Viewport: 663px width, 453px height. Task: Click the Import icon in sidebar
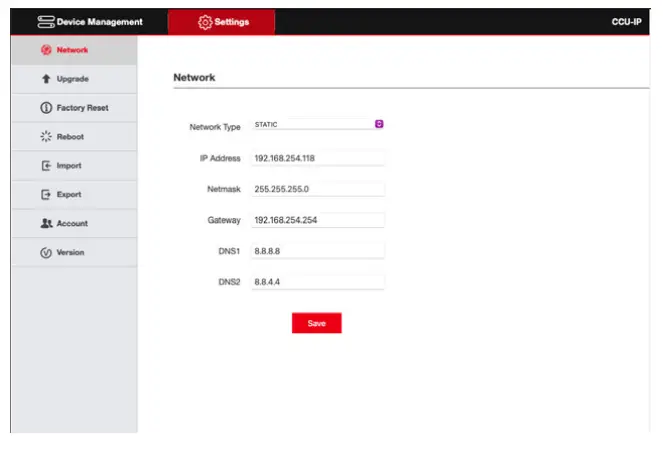point(46,165)
